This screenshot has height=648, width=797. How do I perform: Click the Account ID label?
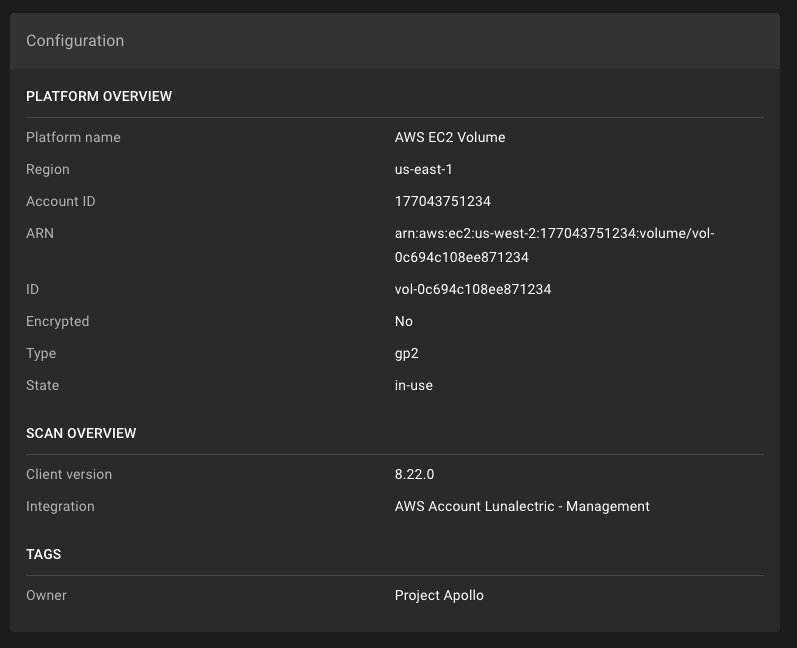[x=60, y=201]
